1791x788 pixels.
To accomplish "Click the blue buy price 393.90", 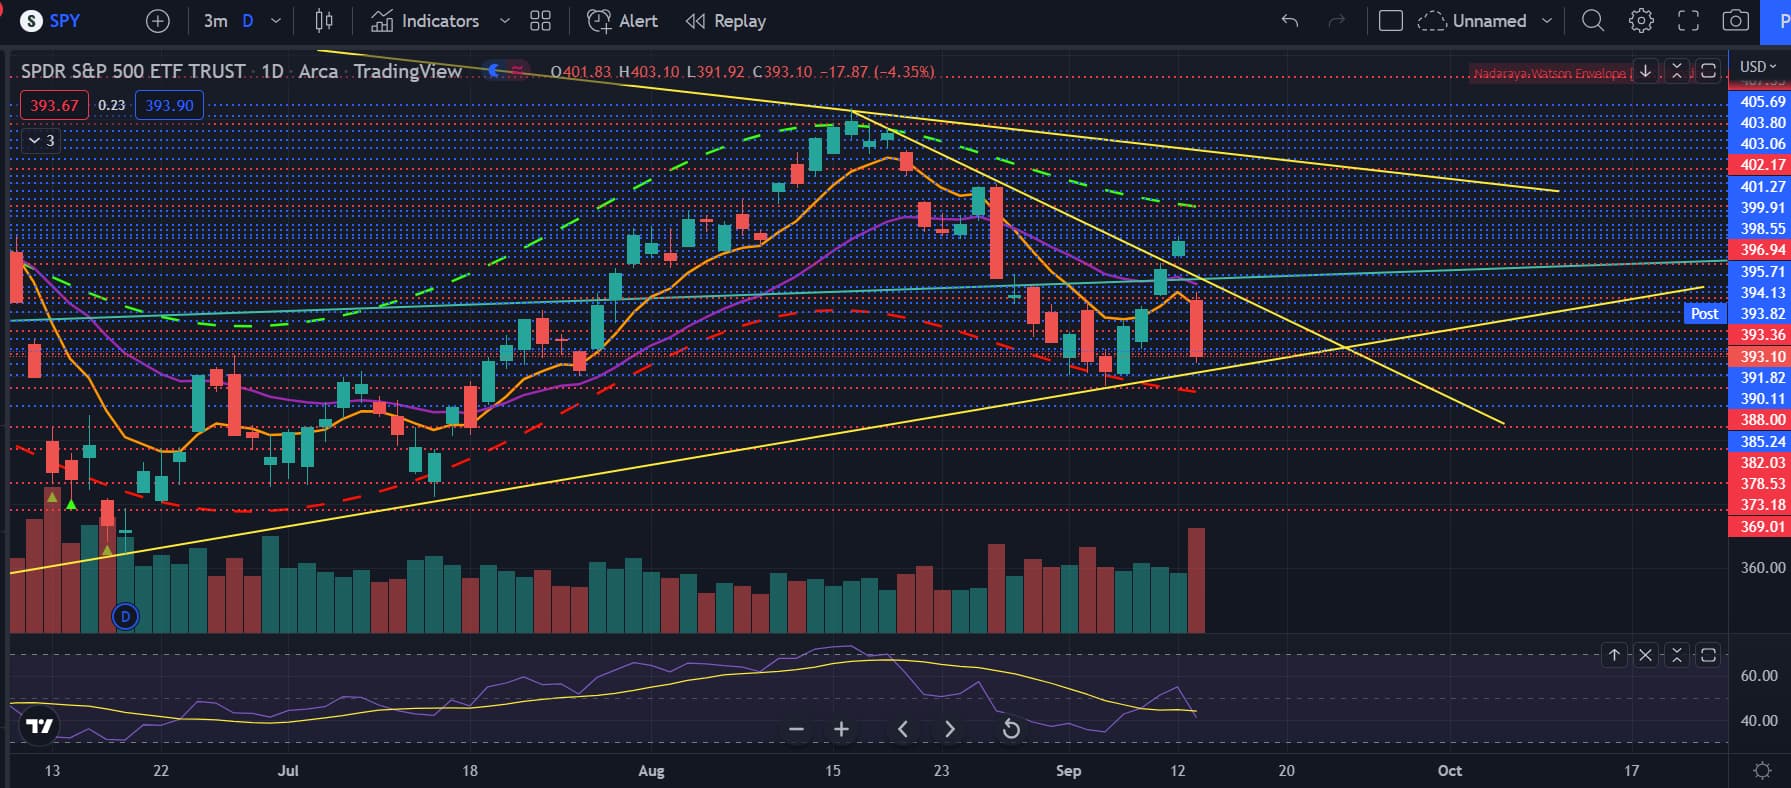I will (169, 105).
